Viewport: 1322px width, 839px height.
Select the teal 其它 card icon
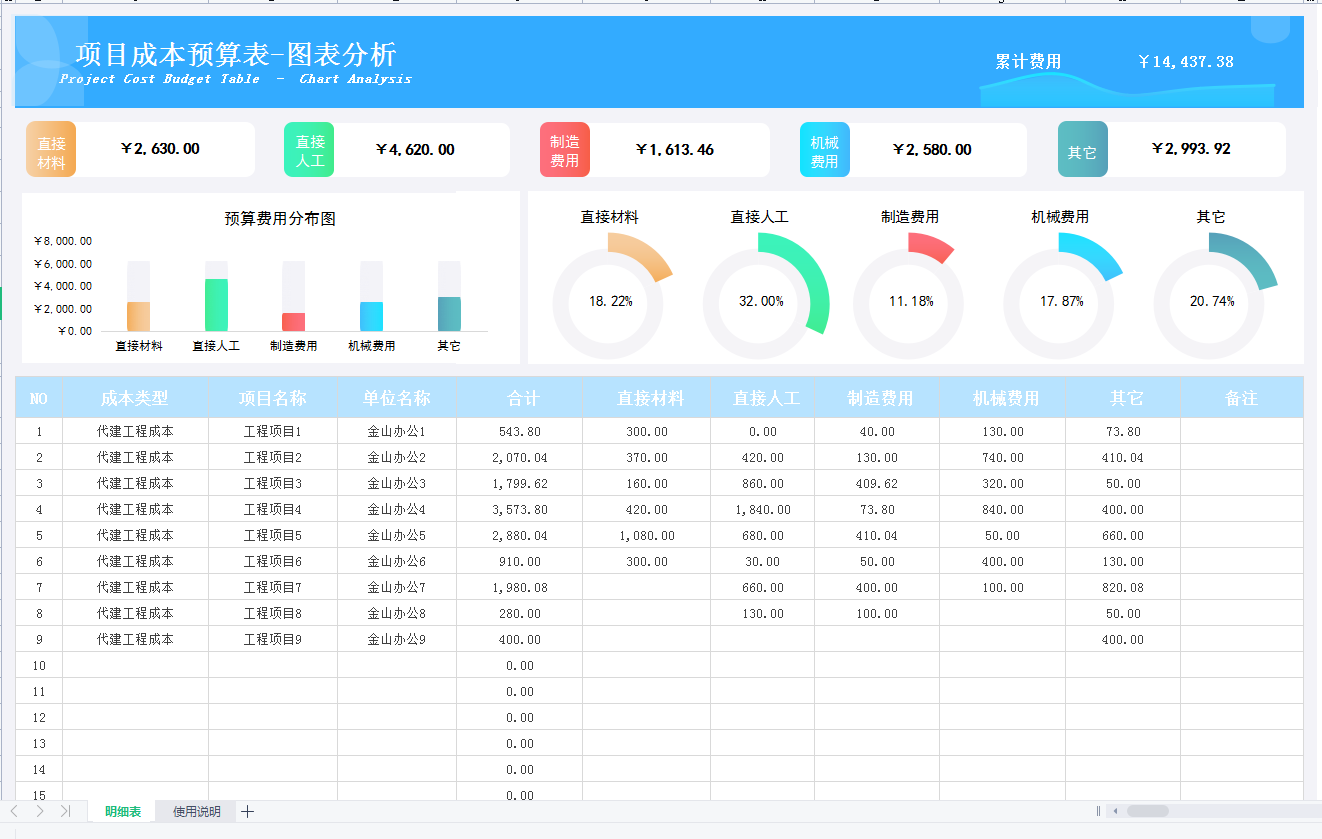[1083, 150]
